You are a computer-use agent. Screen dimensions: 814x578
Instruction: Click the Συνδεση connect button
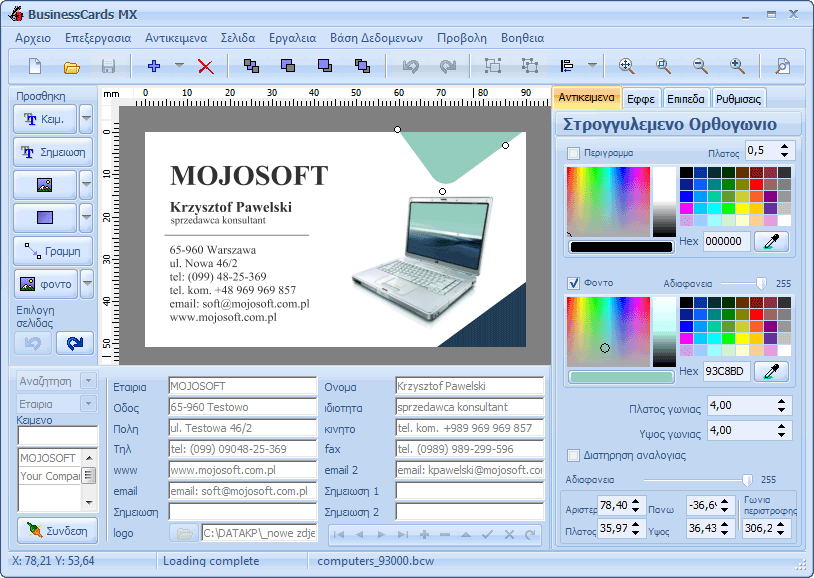pos(57,531)
